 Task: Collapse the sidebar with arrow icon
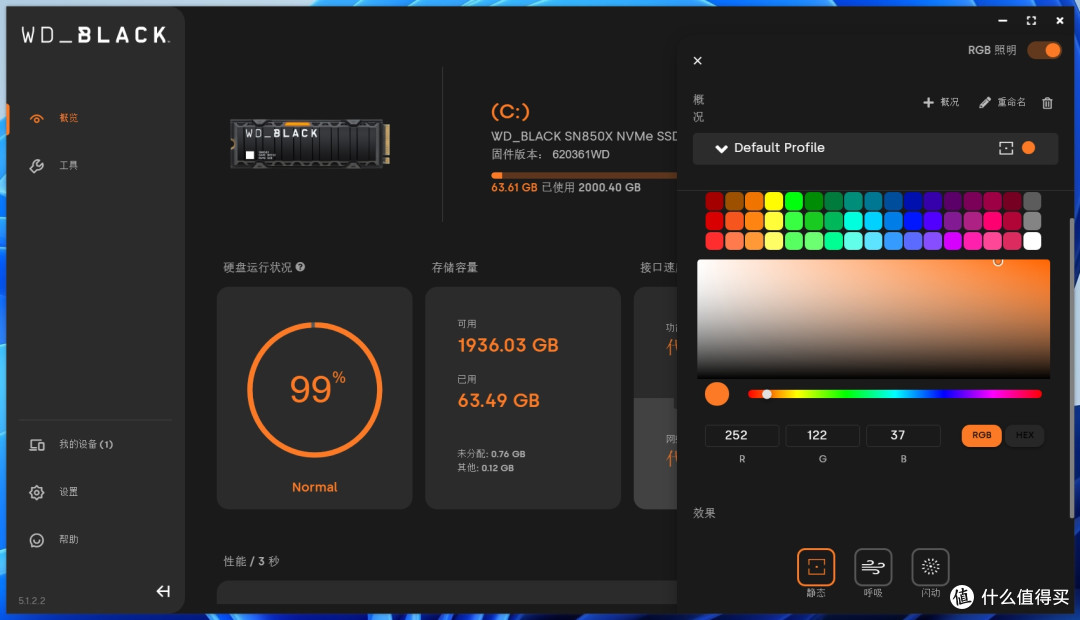pyautogui.click(x=163, y=591)
